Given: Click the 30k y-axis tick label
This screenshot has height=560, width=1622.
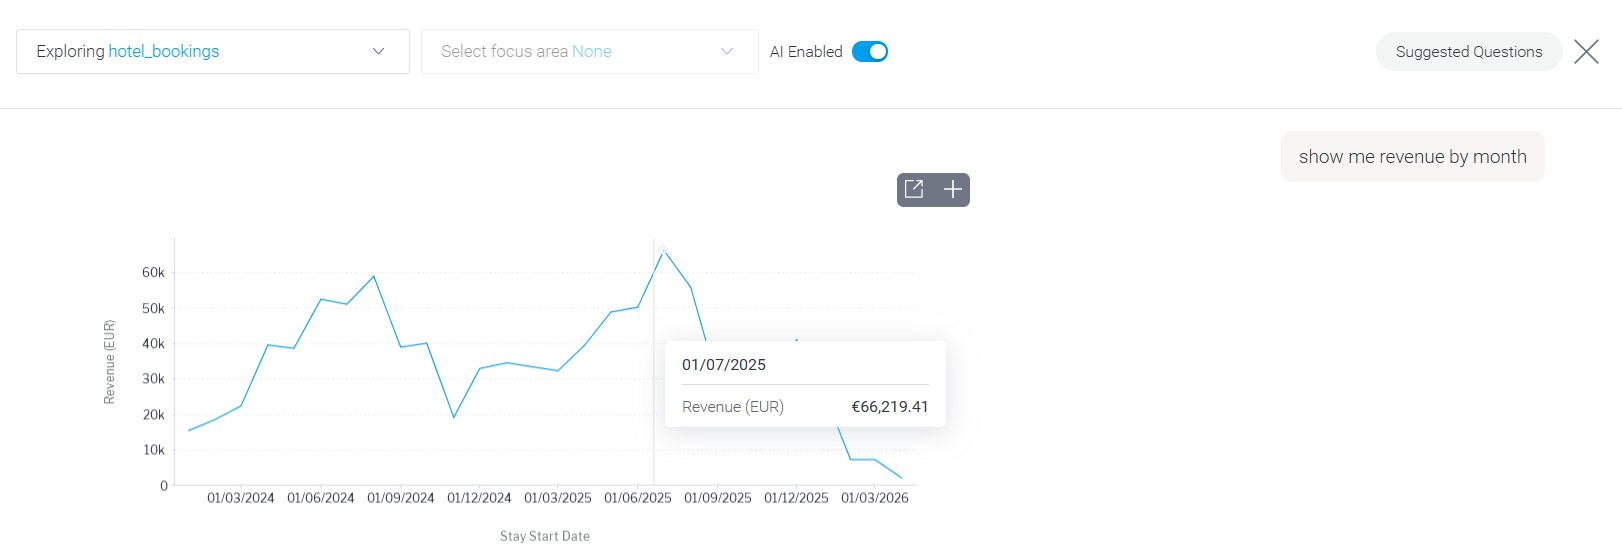Looking at the screenshot, I should point(153,379).
